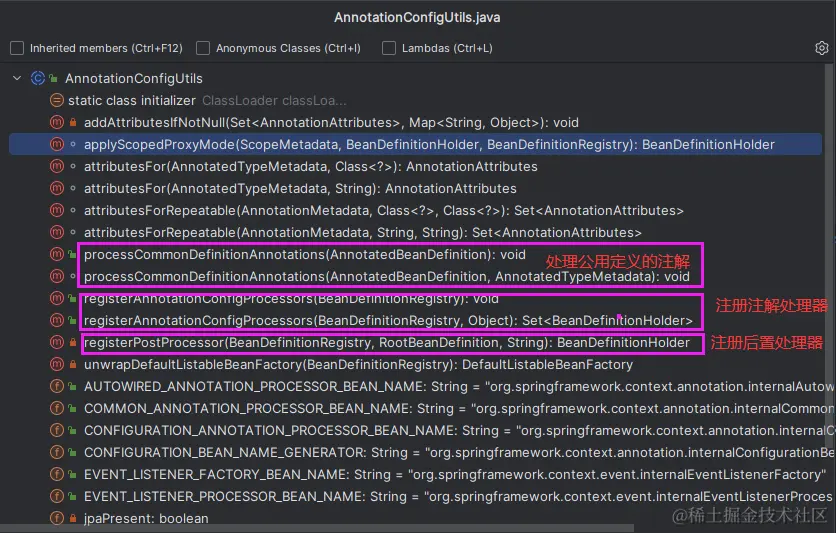
Task: Click the method icon of applyScopedProxyMode
Action: (x=57, y=144)
